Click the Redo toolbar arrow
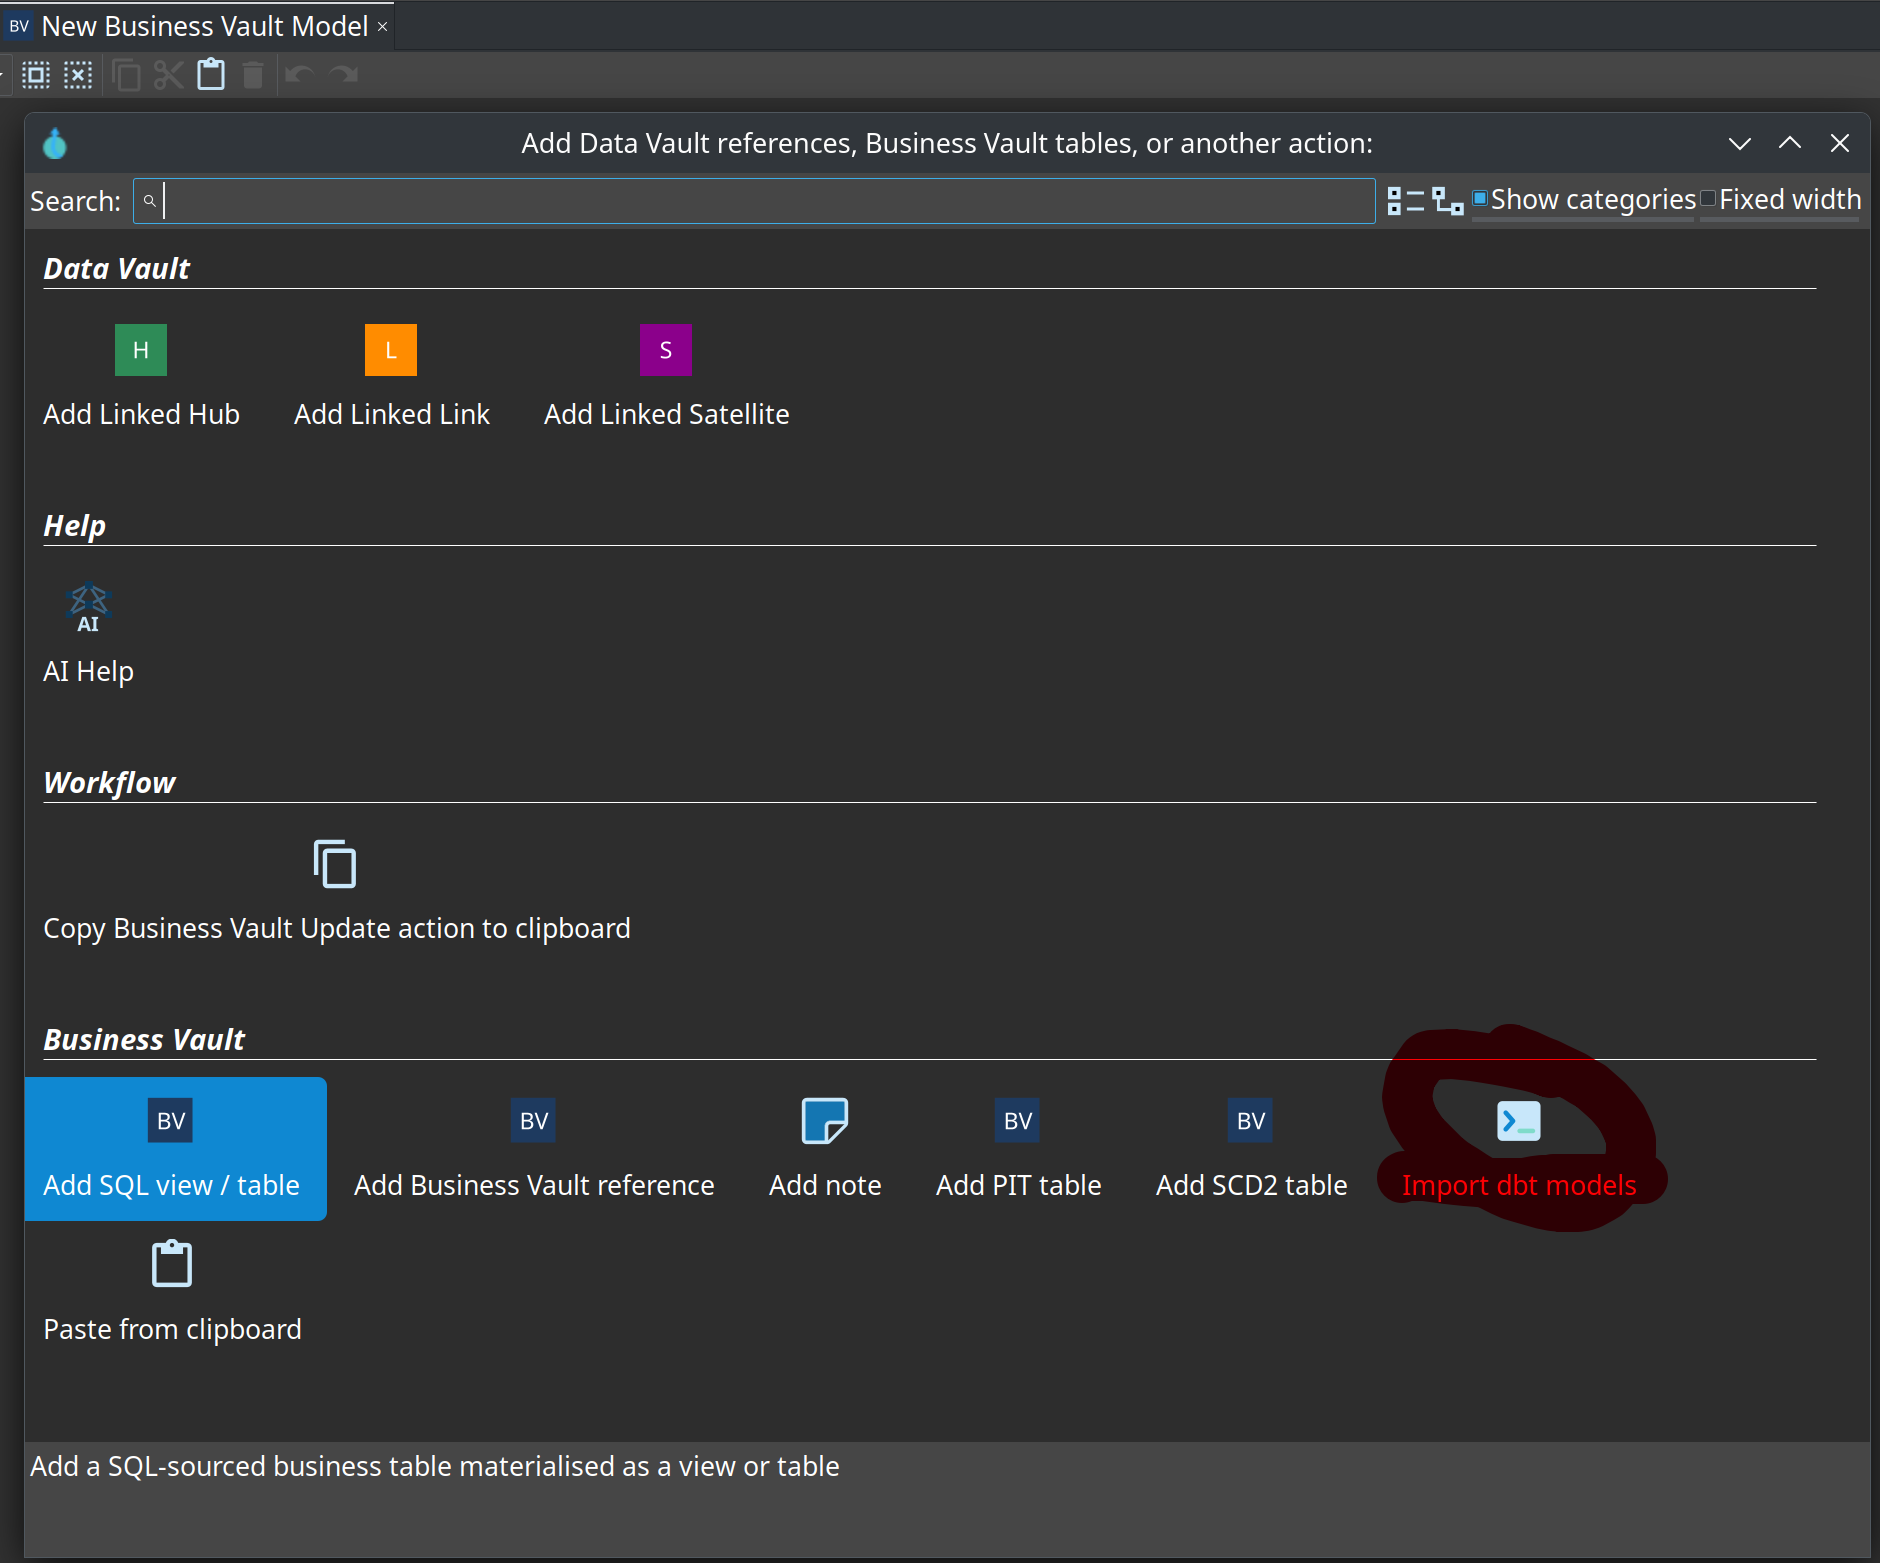1880x1563 pixels. coord(343,75)
